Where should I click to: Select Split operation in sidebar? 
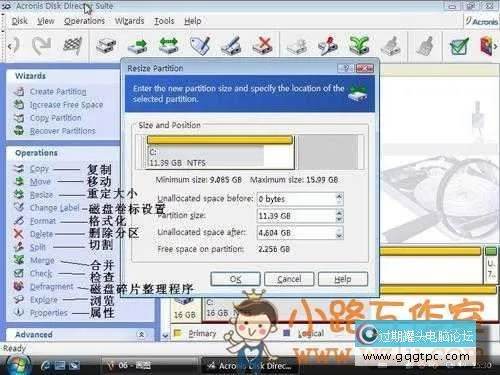pos(38,247)
